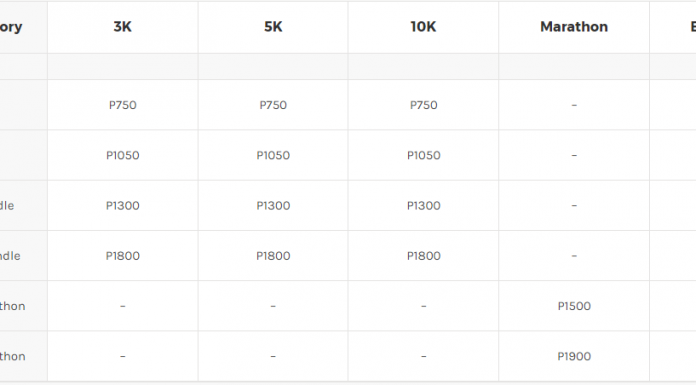Click P1800 under the 5K column
696x385 pixels.
(x=273, y=255)
